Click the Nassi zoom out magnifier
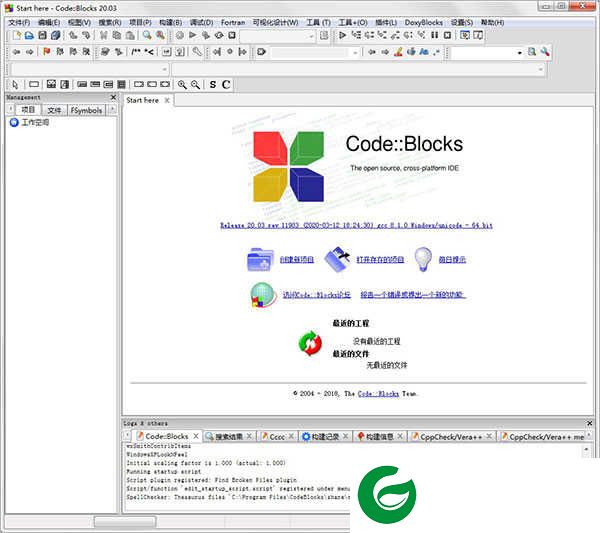Image resolution: width=600 pixels, height=533 pixels. (x=195, y=85)
